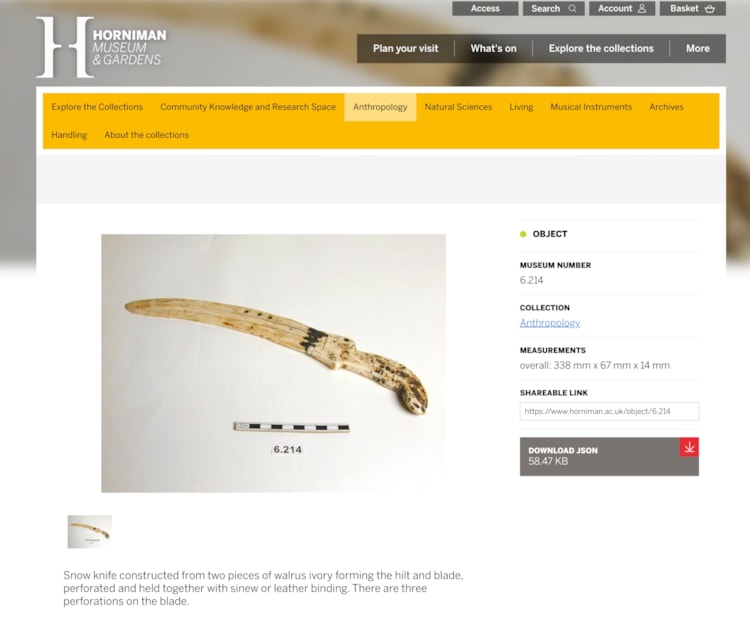Select the Anthropology tab
This screenshot has height=618, width=750.
380,107
